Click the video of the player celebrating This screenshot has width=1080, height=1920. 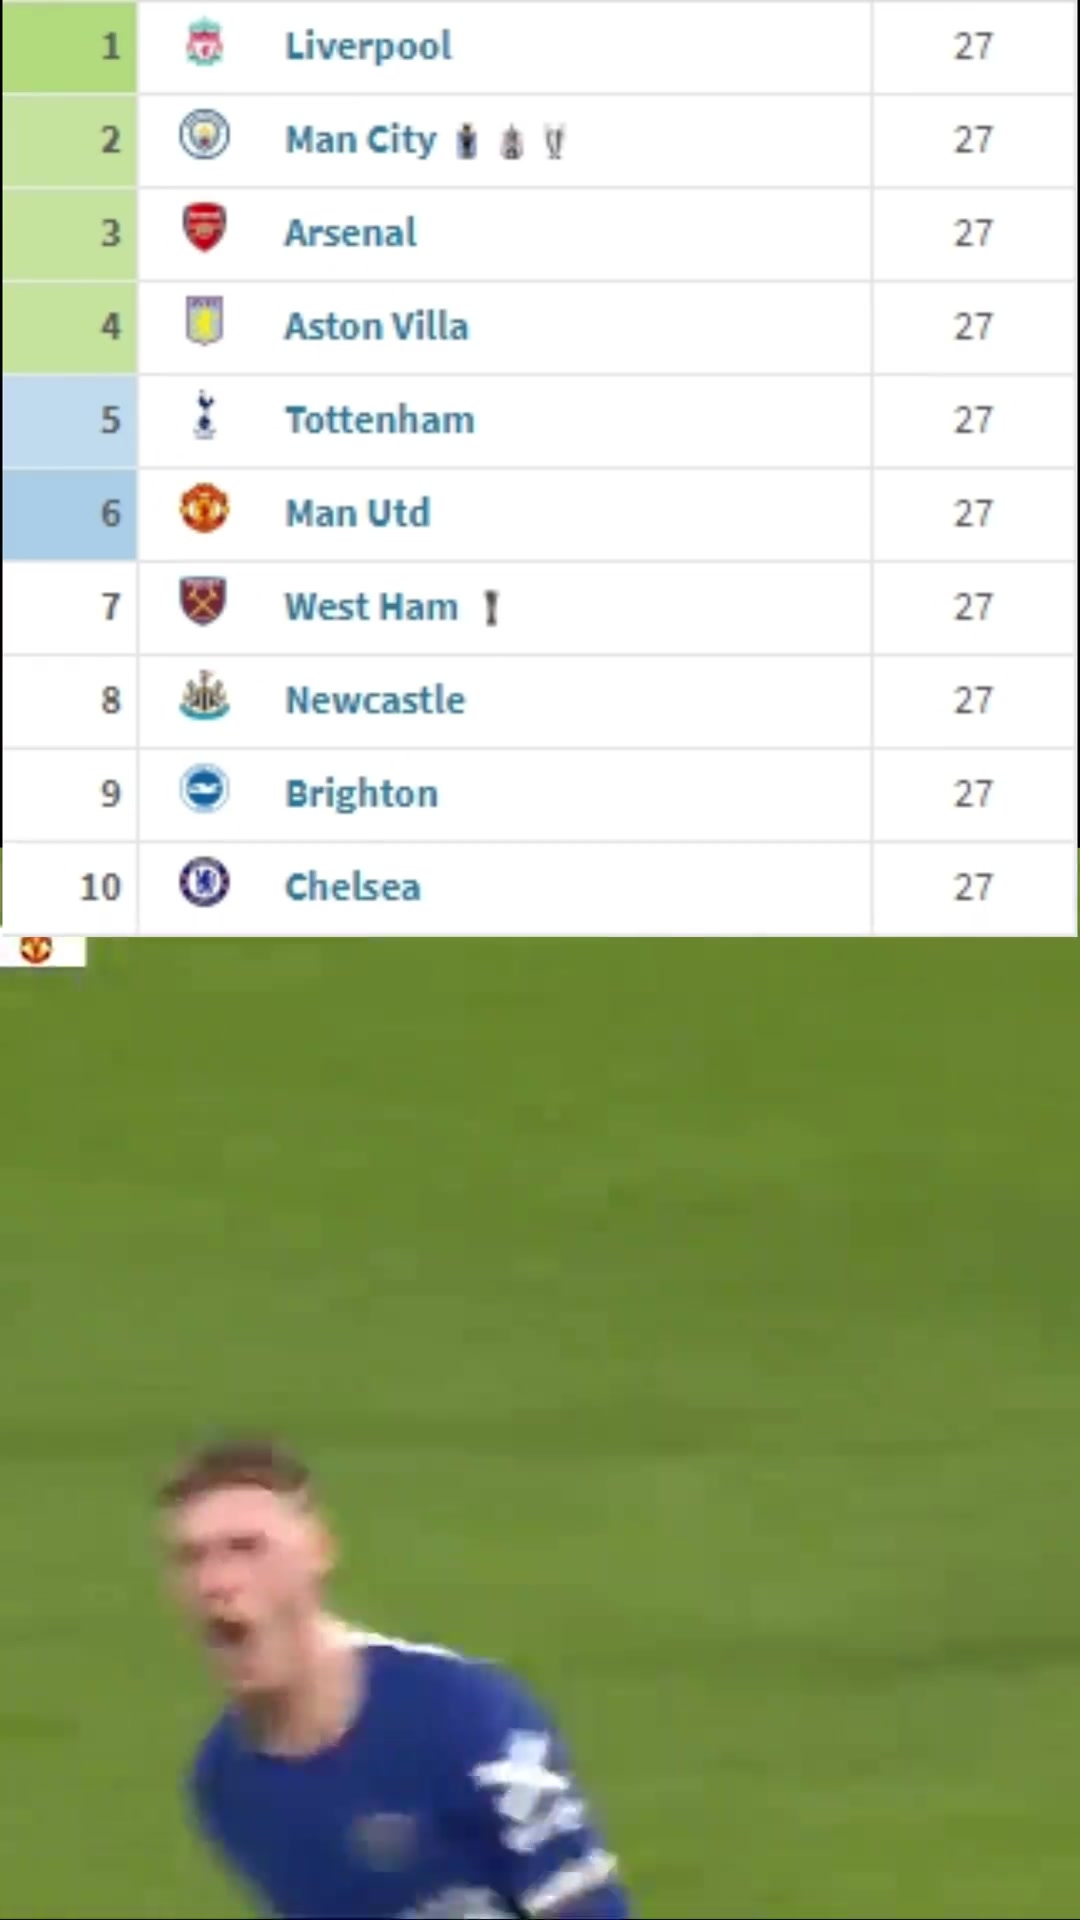(x=540, y=1428)
